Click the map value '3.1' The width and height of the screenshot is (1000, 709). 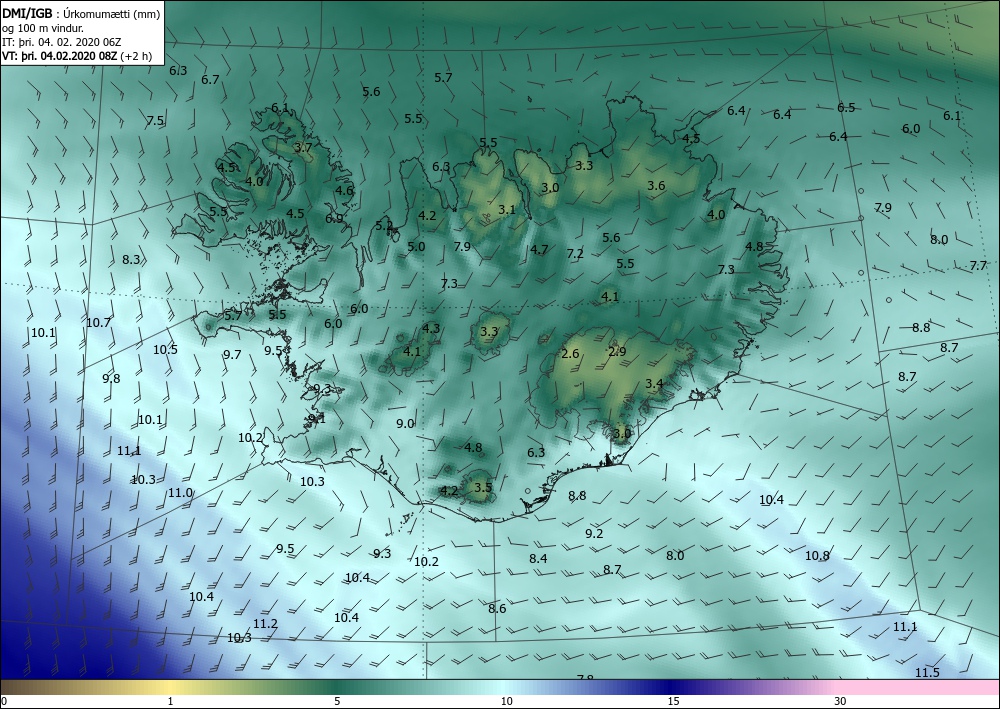click(507, 209)
